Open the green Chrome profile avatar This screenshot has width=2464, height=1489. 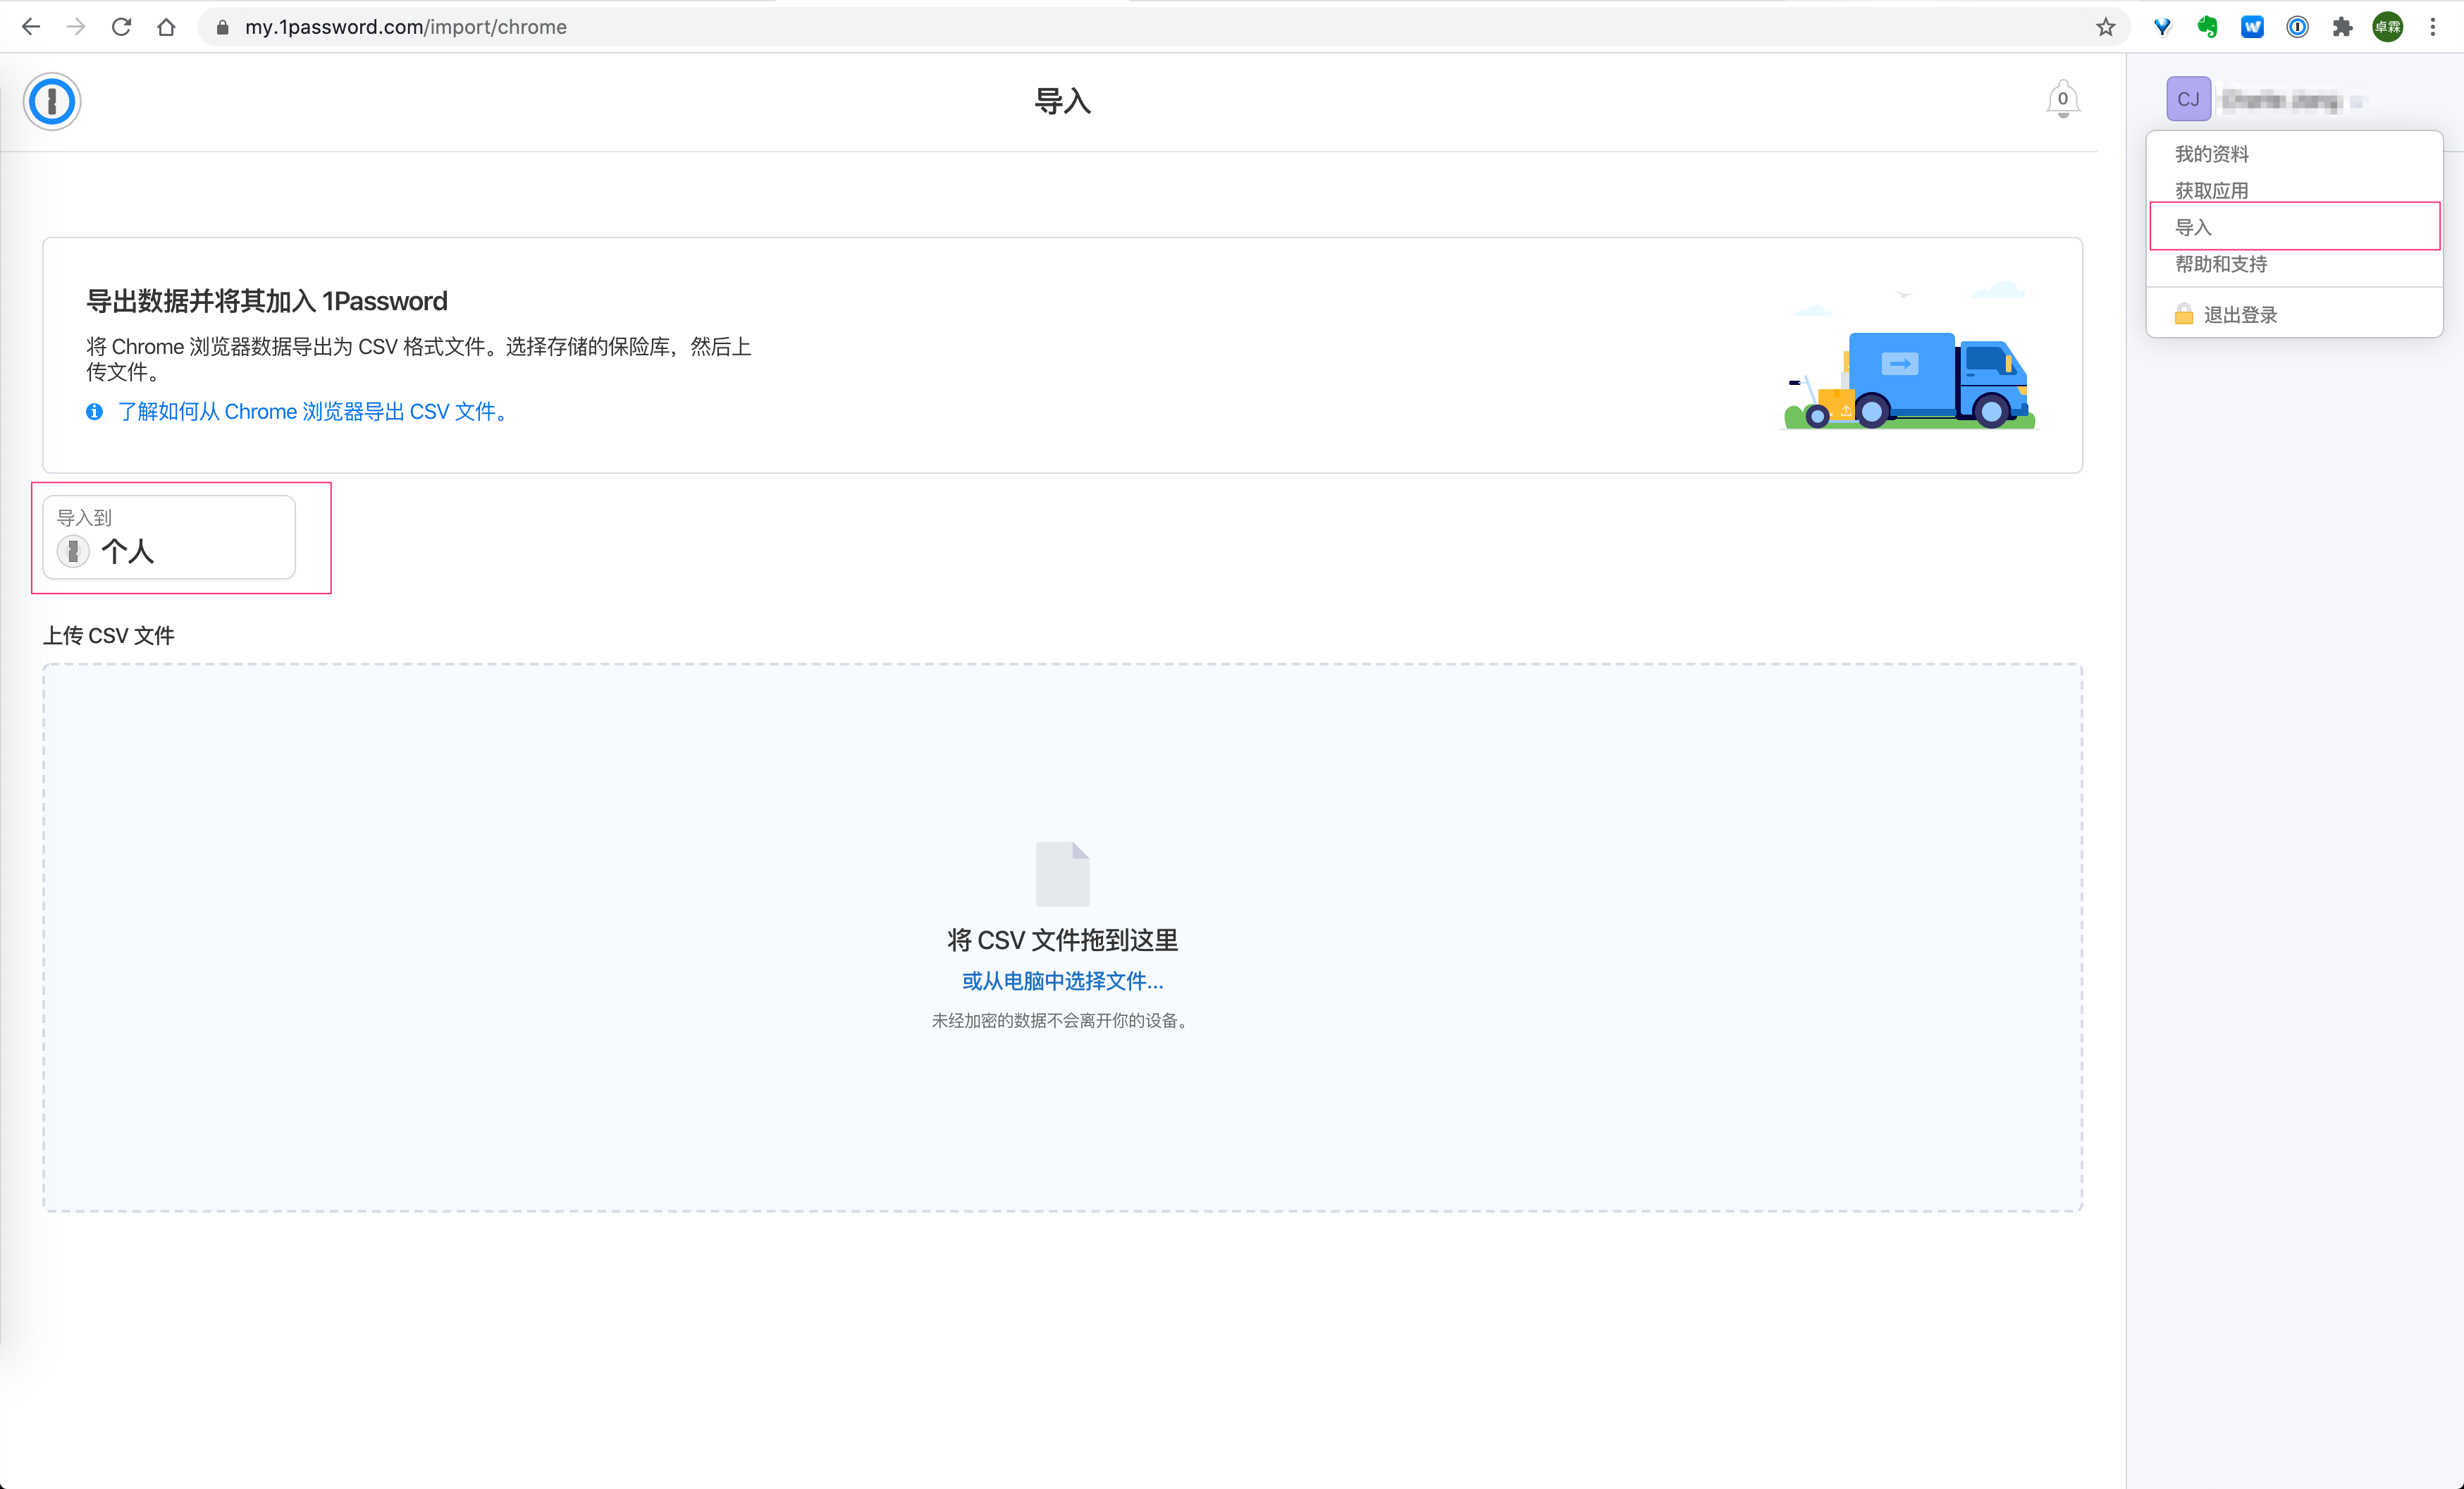pos(2388,27)
